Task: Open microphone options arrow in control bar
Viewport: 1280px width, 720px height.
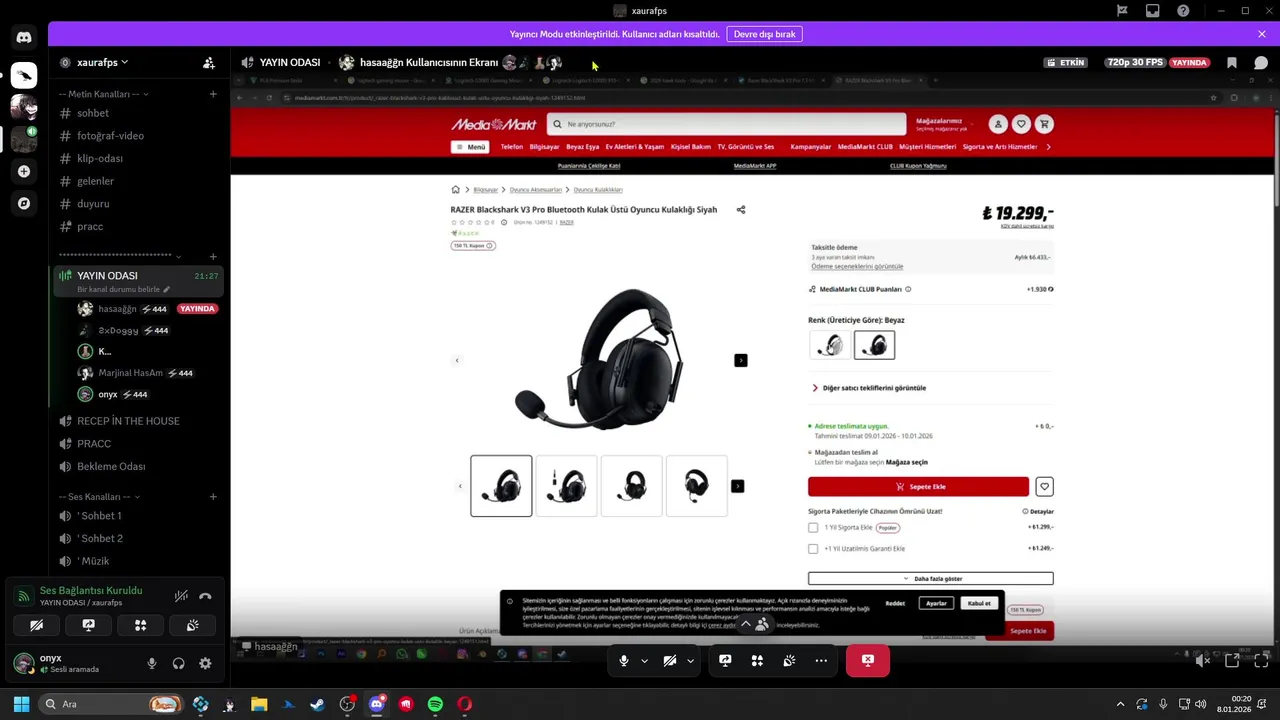Action: (x=644, y=660)
